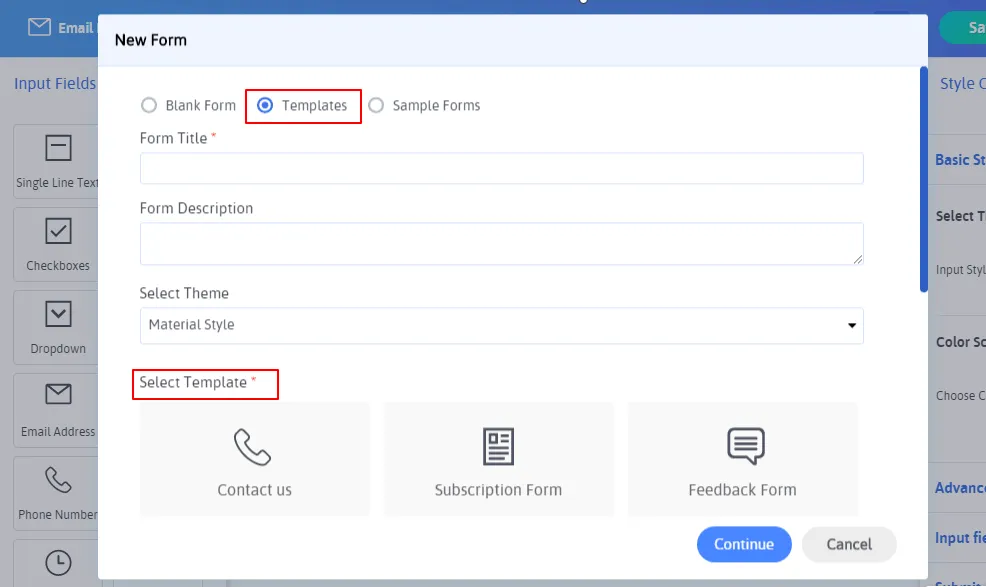
Task: Pick the Feedback Form speech bubble icon
Action: [x=745, y=446]
